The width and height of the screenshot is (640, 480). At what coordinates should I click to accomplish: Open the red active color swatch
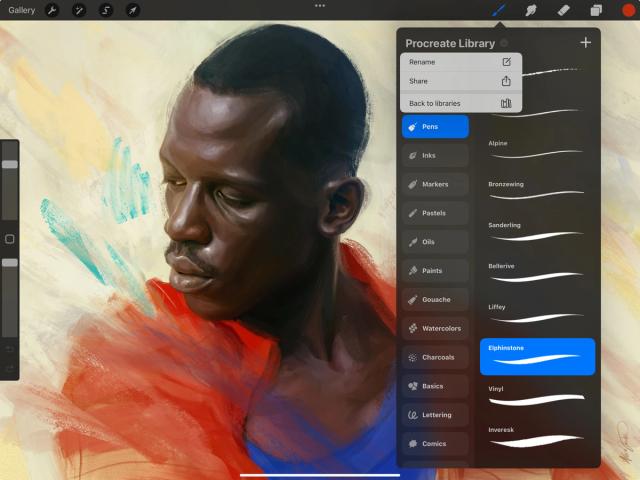629,10
